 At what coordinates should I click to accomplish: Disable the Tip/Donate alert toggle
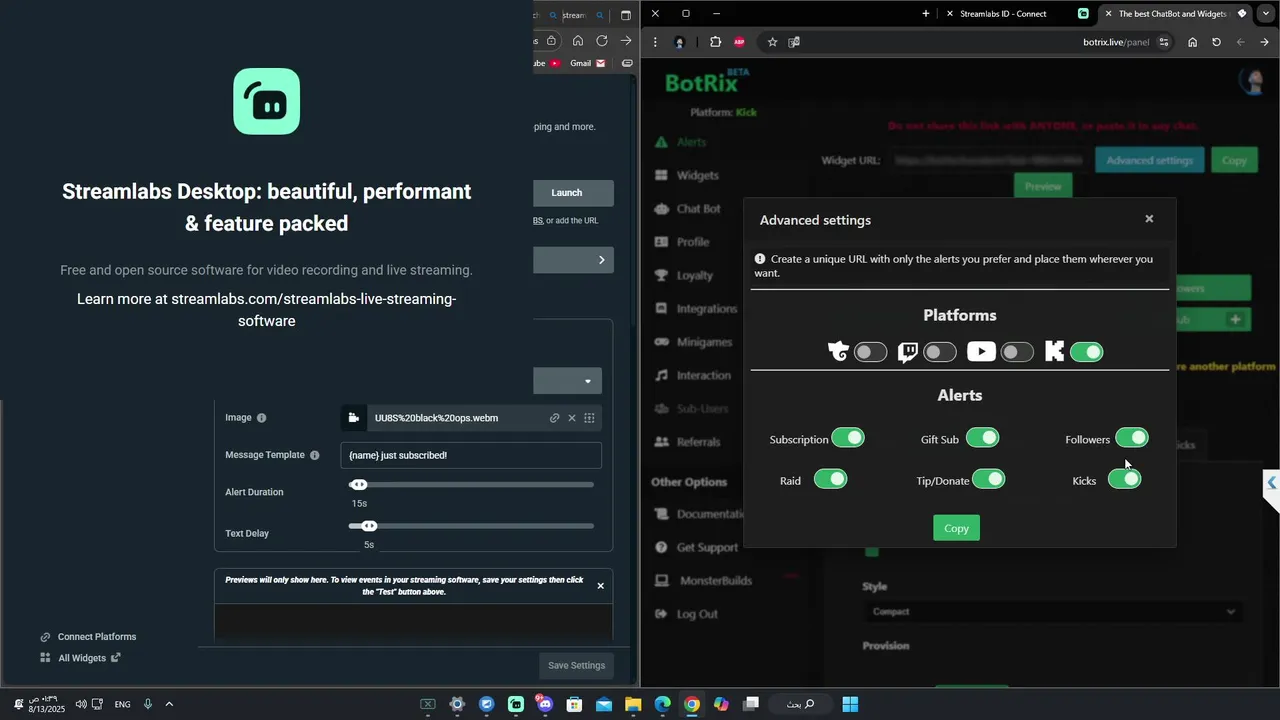pyautogui.click(x=989, y=479)
